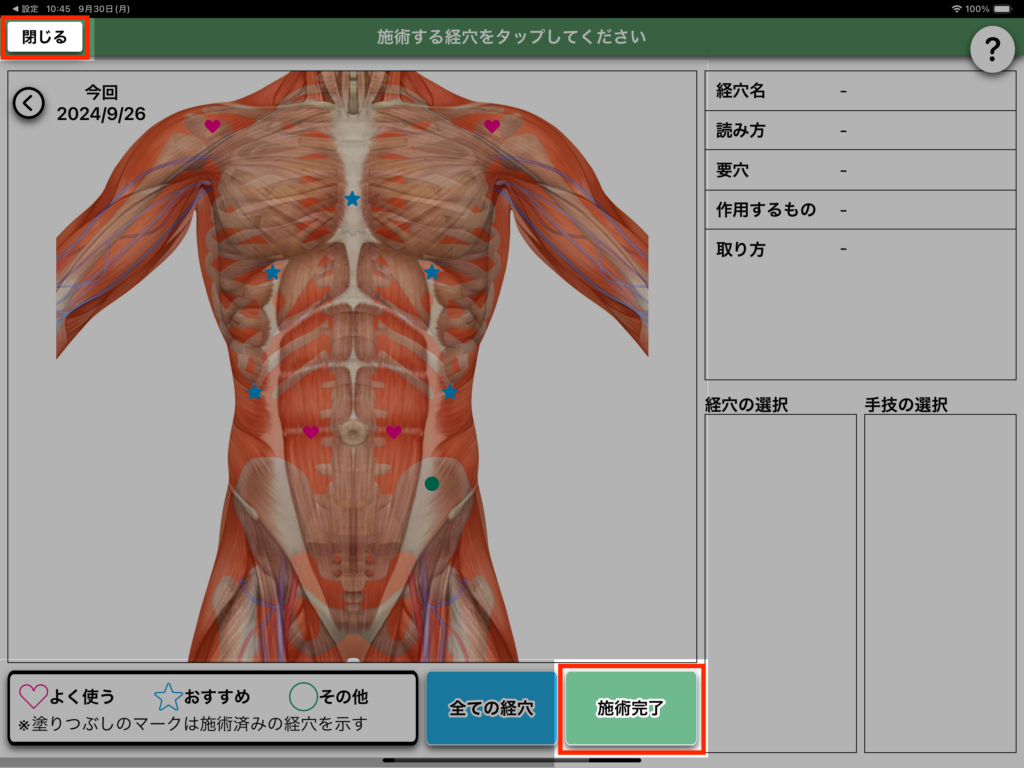Return to 設定 via the status bar
This screenshot has height=768, width=1024.
(24, 8)
